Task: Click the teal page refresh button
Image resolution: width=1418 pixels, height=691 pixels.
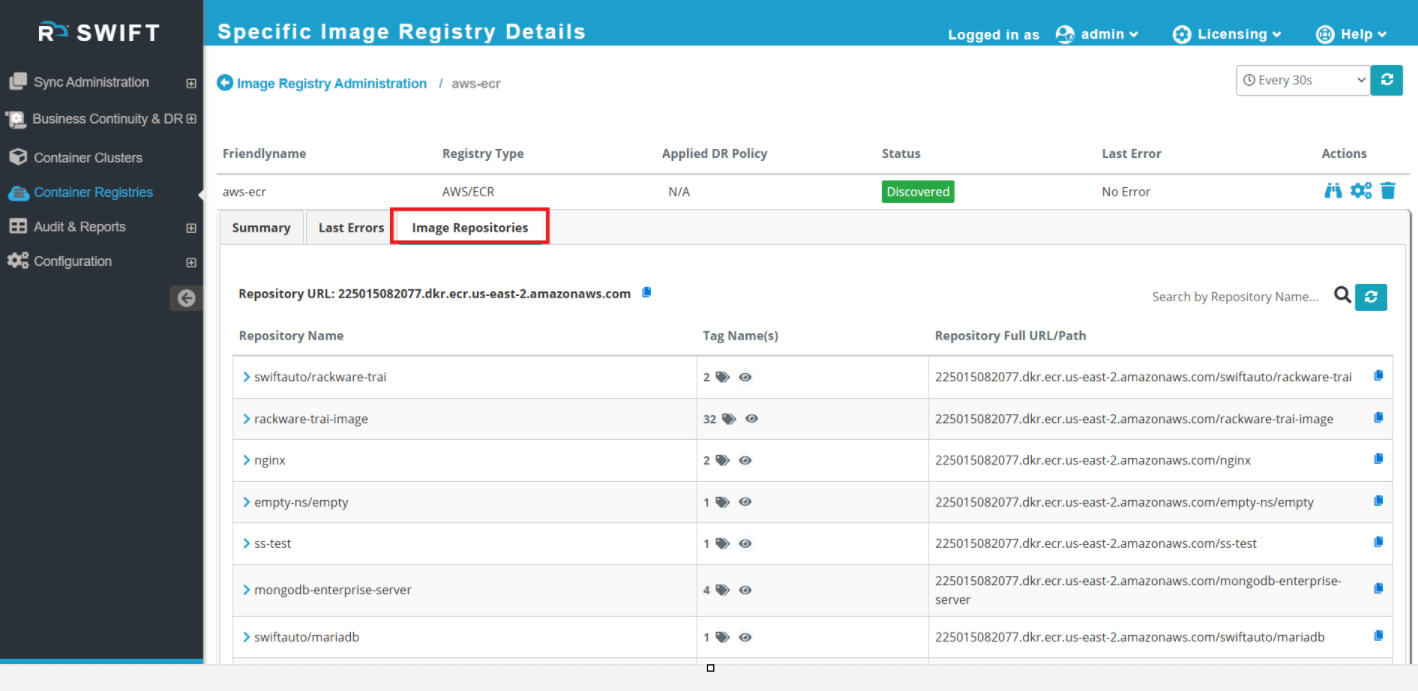Action: click(1386, 80)
